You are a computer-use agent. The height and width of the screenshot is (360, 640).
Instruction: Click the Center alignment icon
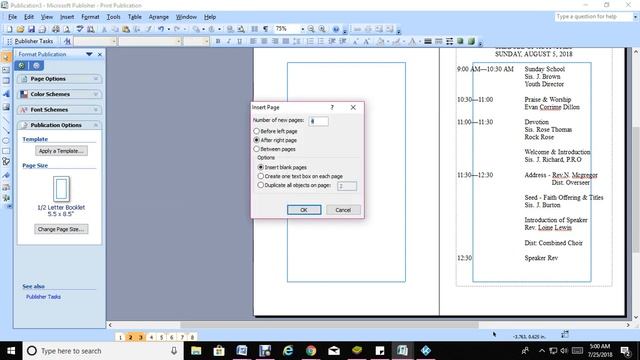pos(264,41)
